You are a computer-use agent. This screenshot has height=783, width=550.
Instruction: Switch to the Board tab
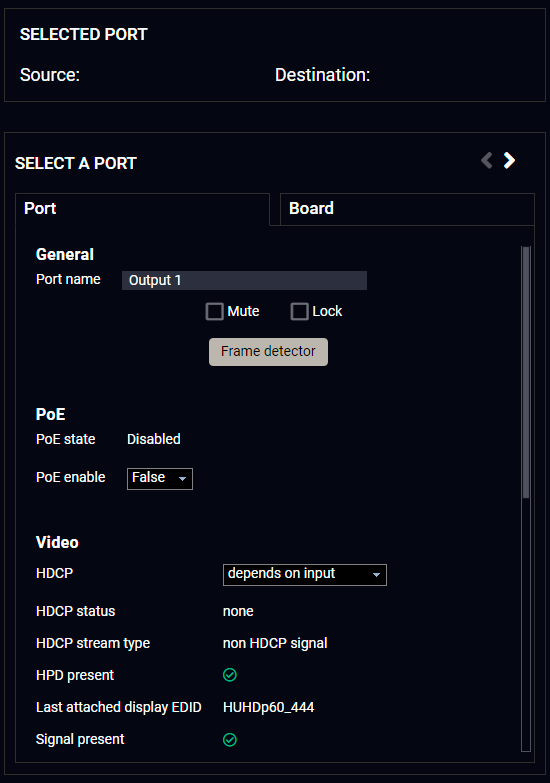tap(407, 209)
